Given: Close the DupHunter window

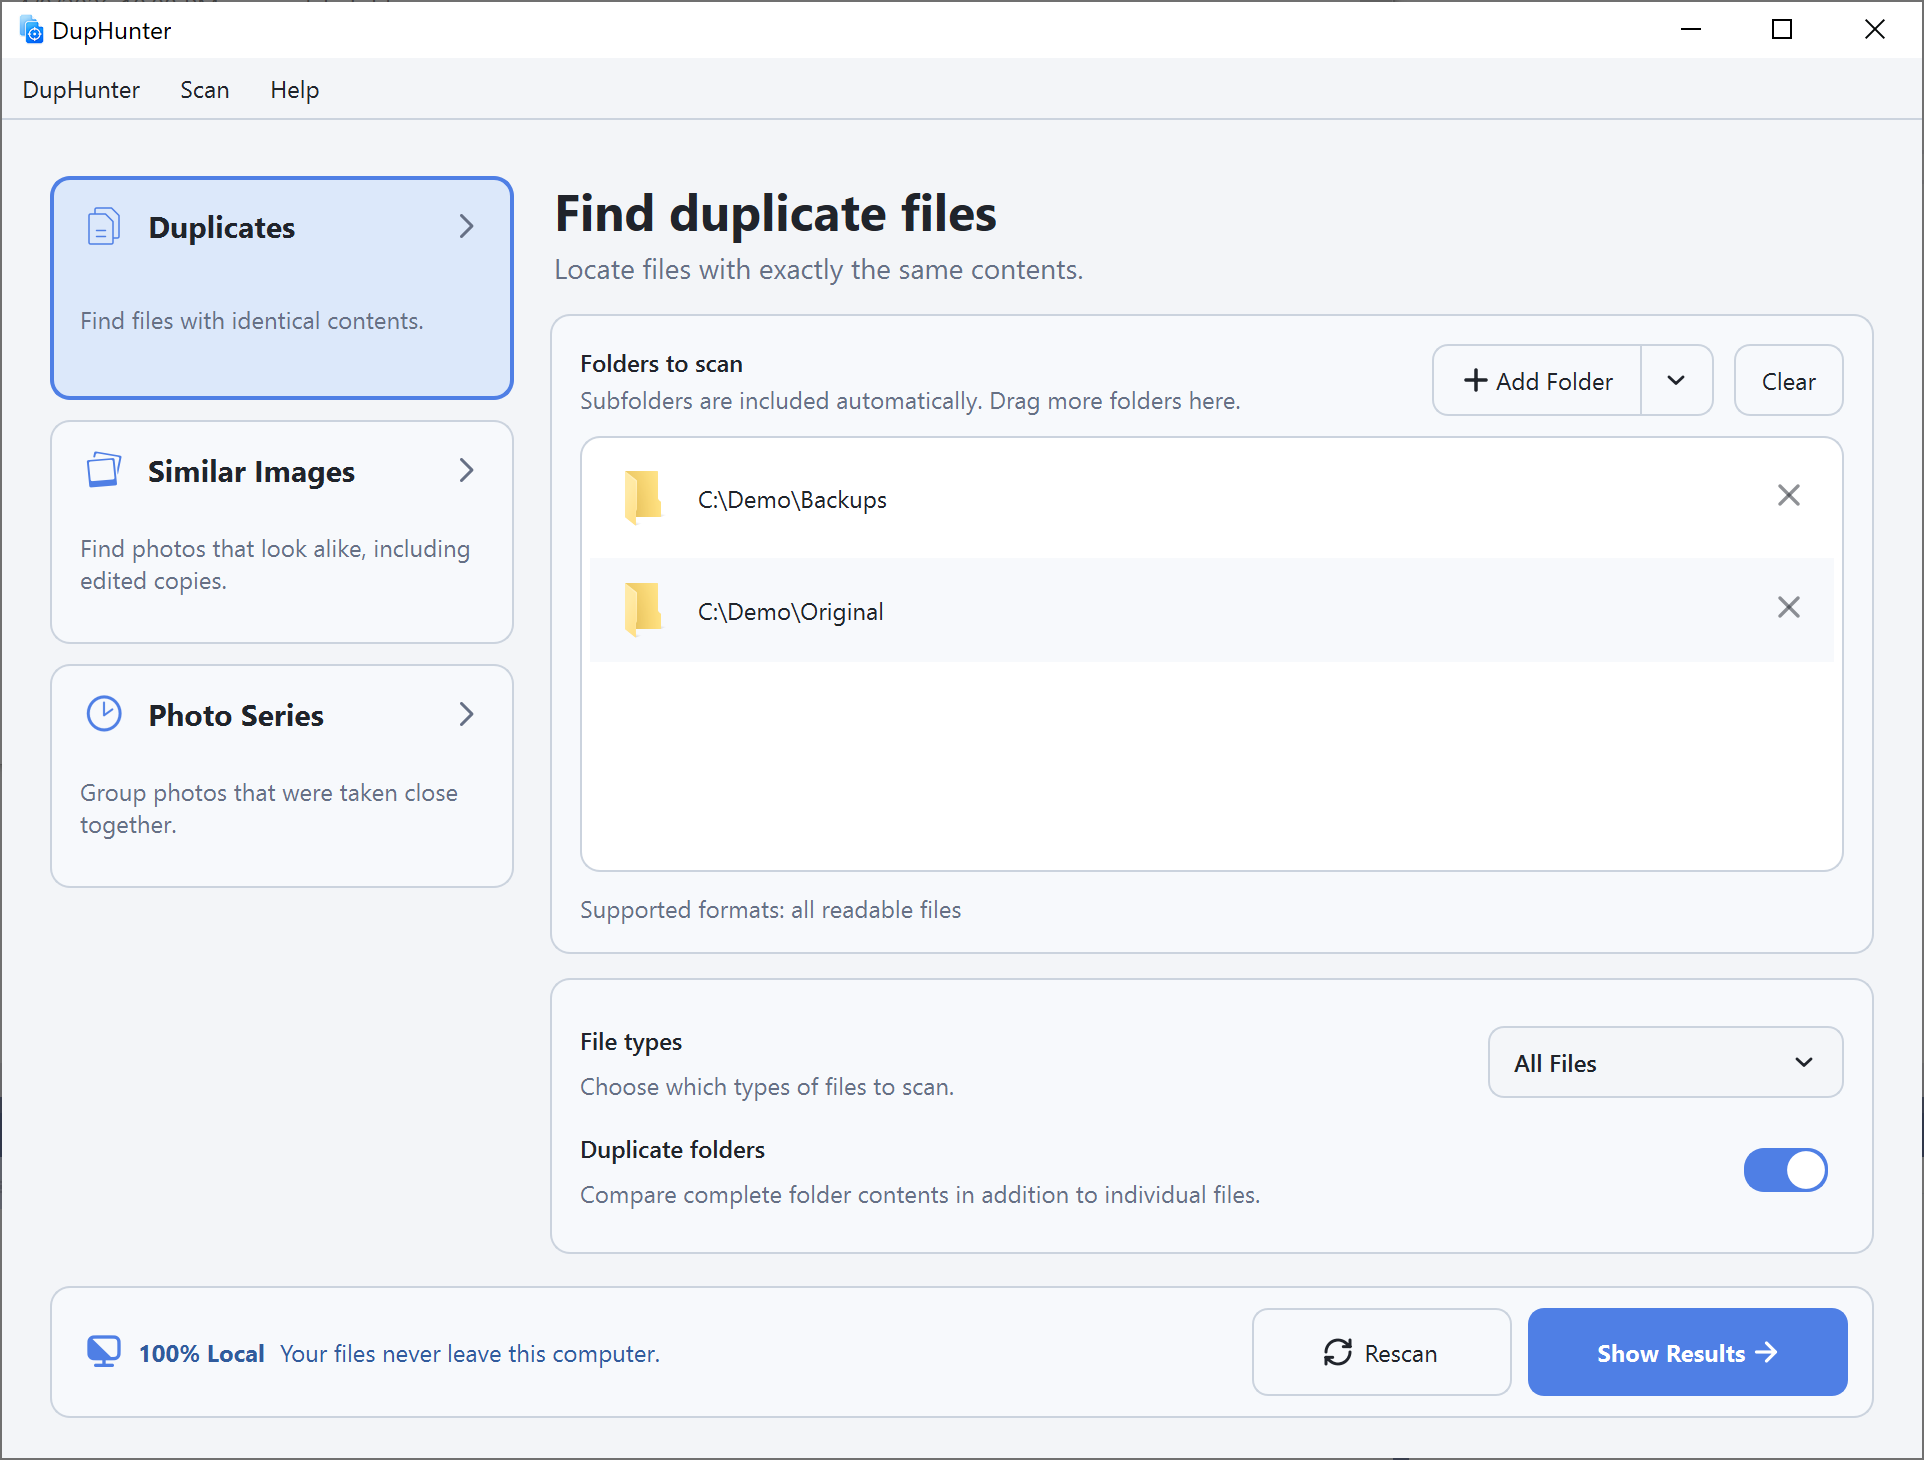Looking at the screenshot, I should (x=1875, y=30).
